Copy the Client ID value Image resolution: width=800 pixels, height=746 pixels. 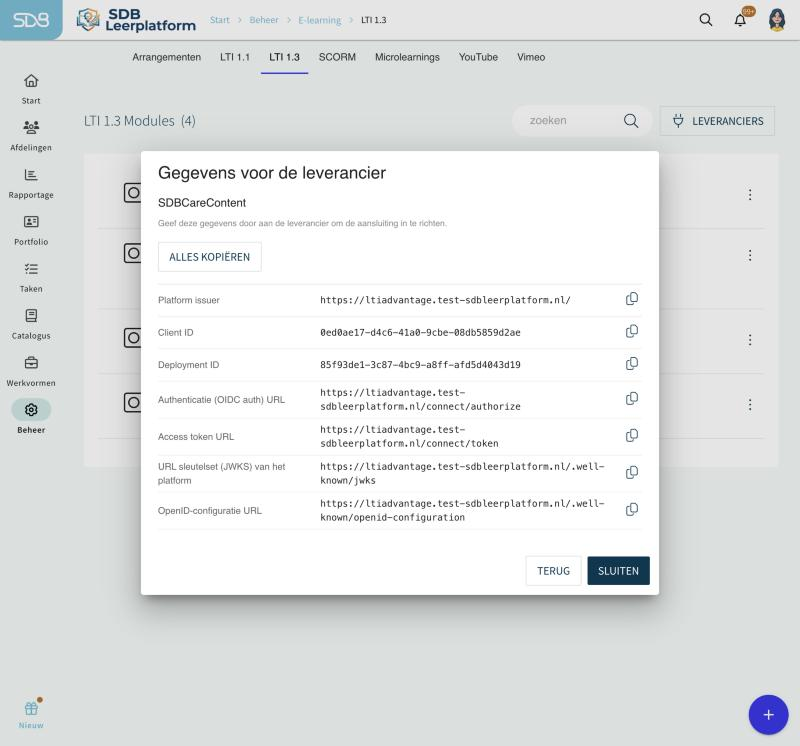(632, 332)
